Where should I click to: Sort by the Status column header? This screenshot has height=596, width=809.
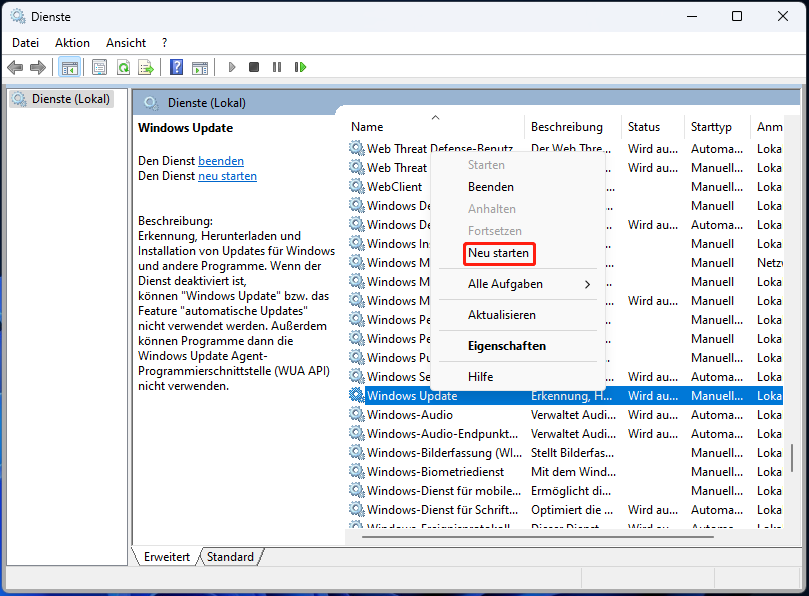point(653,126)
